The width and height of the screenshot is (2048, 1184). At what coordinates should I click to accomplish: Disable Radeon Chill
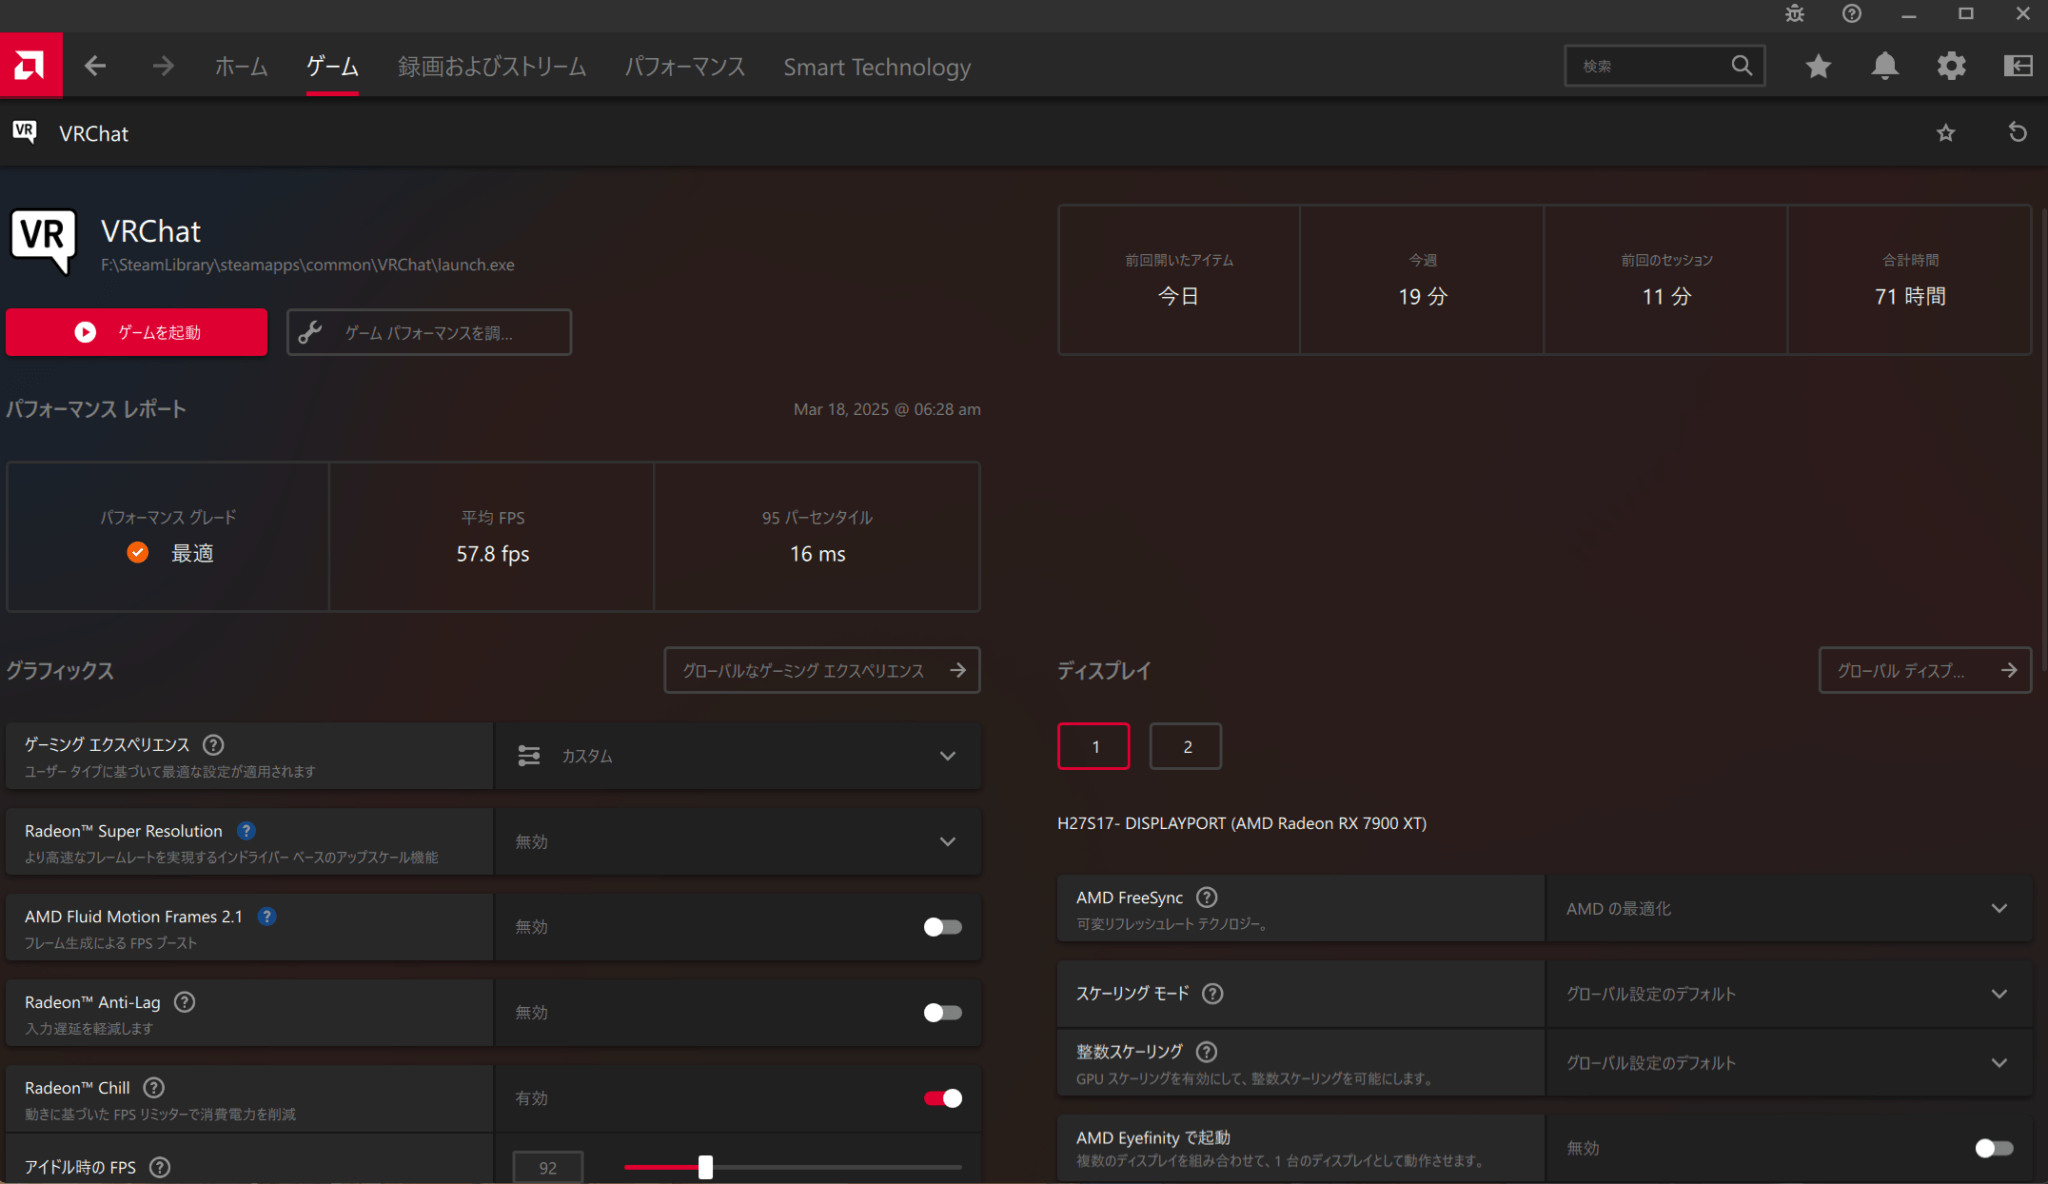pyautogui.click(x=941, y=1098)
